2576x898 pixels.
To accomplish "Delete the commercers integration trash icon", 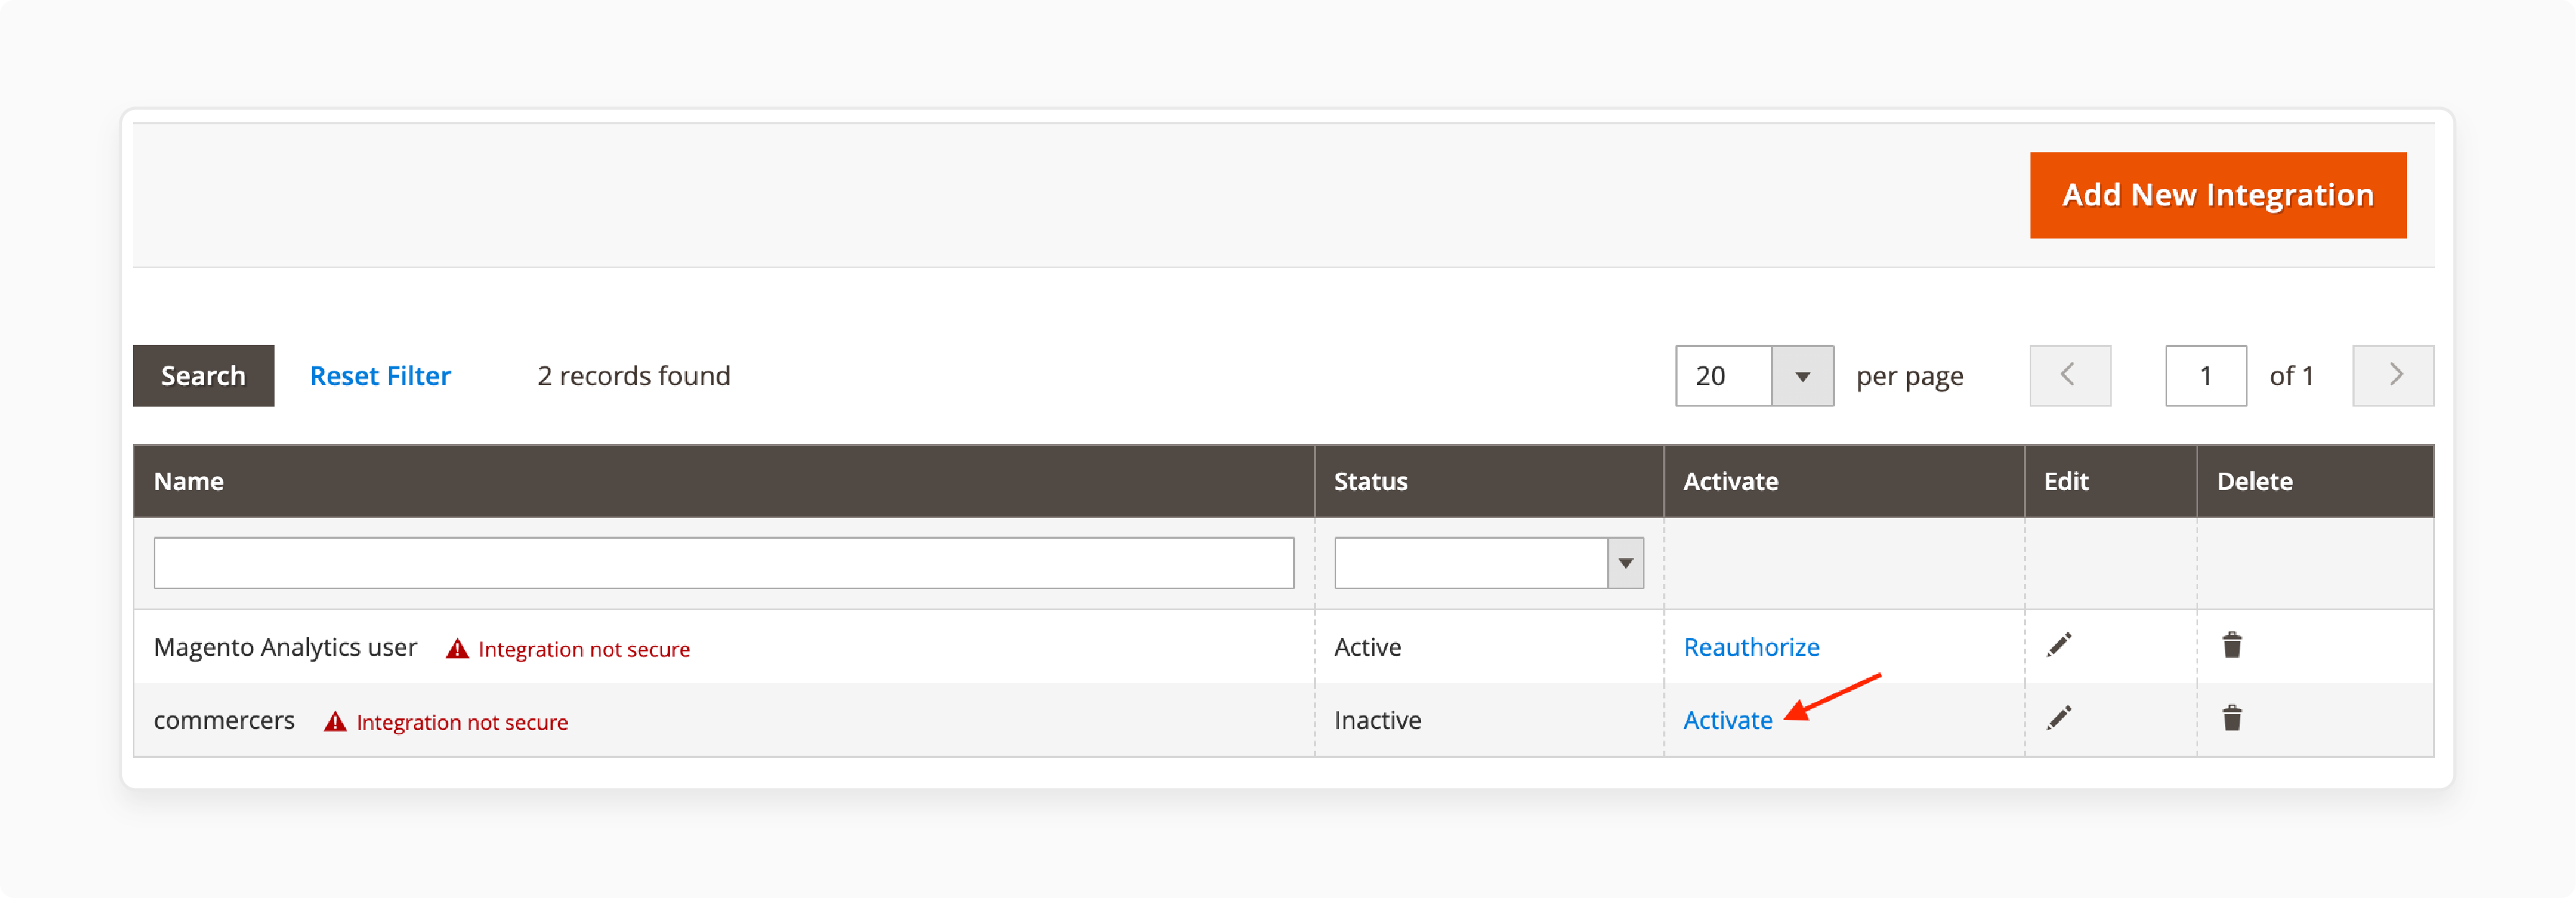I will (2232, 718).
